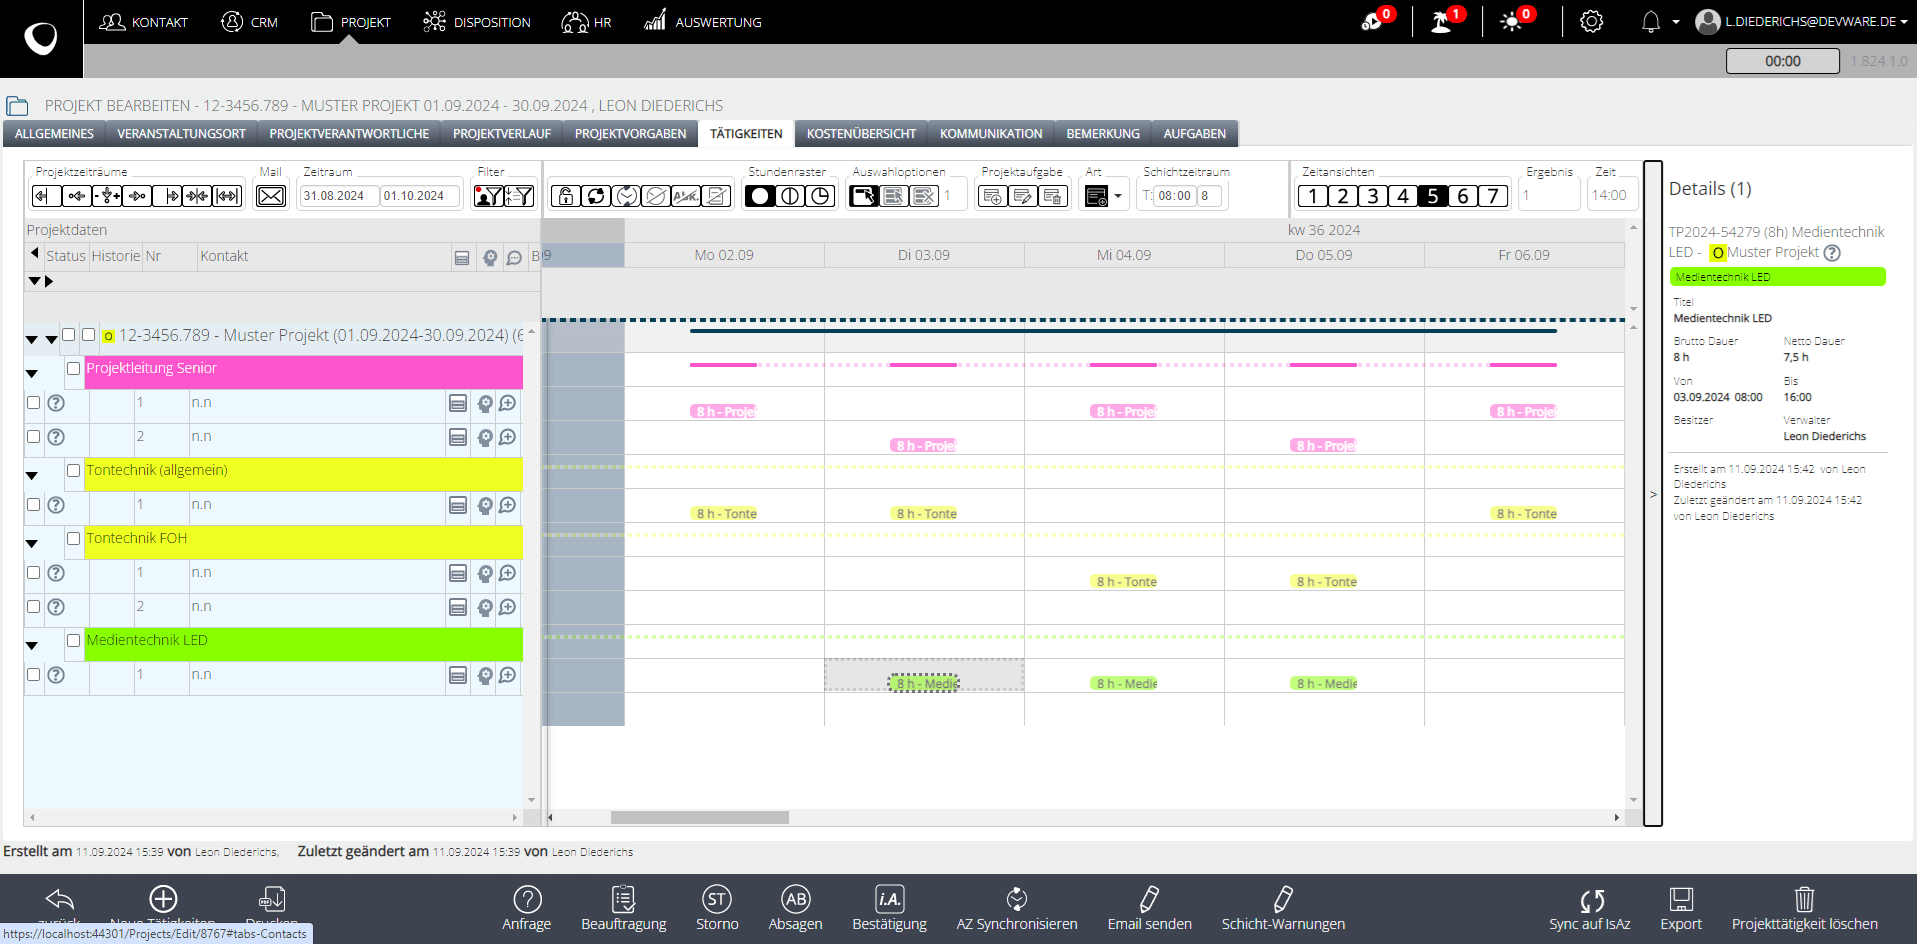The width and height of the screenshot is (1917, 944).
Task: Check row 1 under Tontechnik (allgemein)
Action: pyautogui.click(x=33, y=505)
